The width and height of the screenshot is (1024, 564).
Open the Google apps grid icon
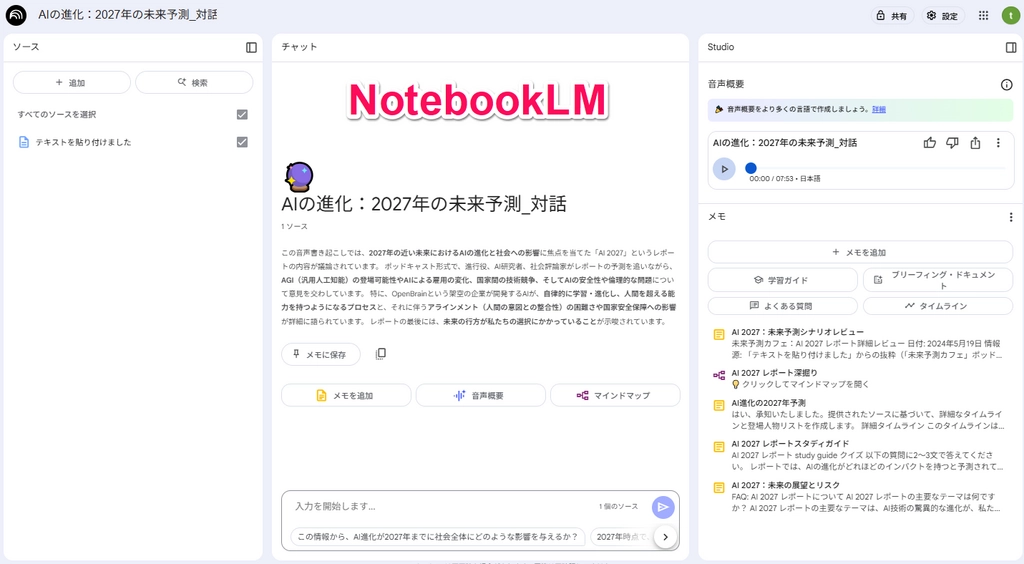click(x=983, y=16)
